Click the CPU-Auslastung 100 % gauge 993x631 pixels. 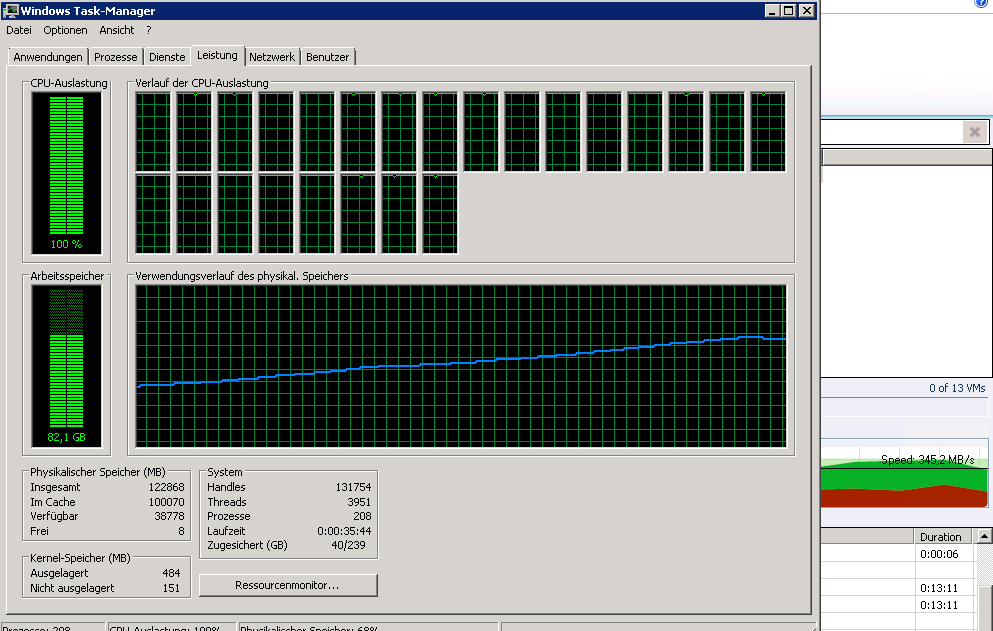pos(66,173)
